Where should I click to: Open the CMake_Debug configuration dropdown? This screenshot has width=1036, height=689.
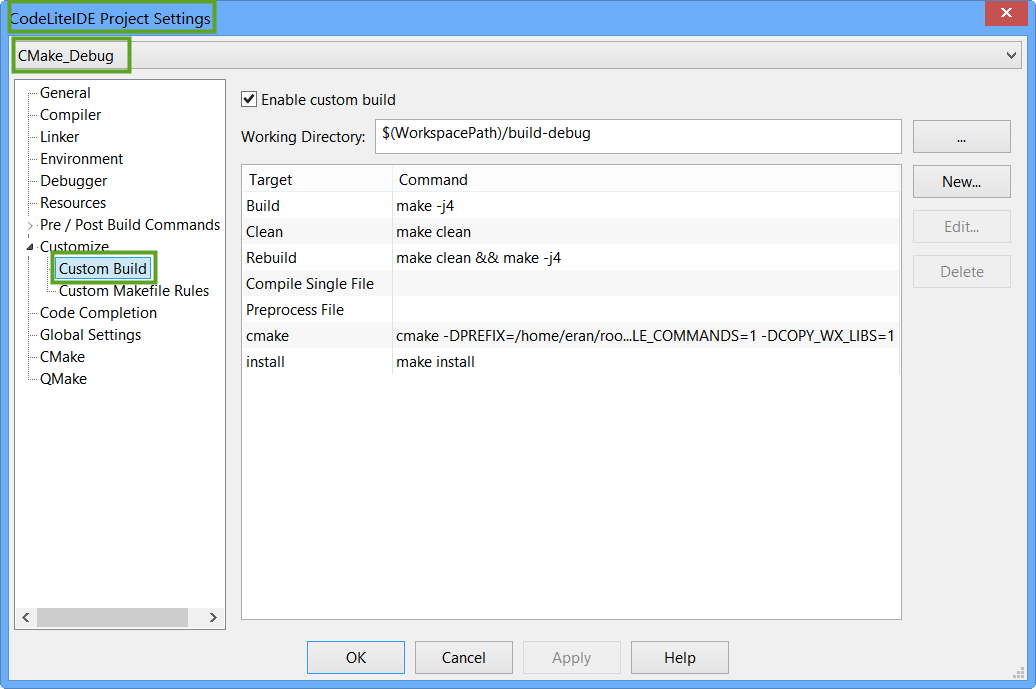coord(517,55)
